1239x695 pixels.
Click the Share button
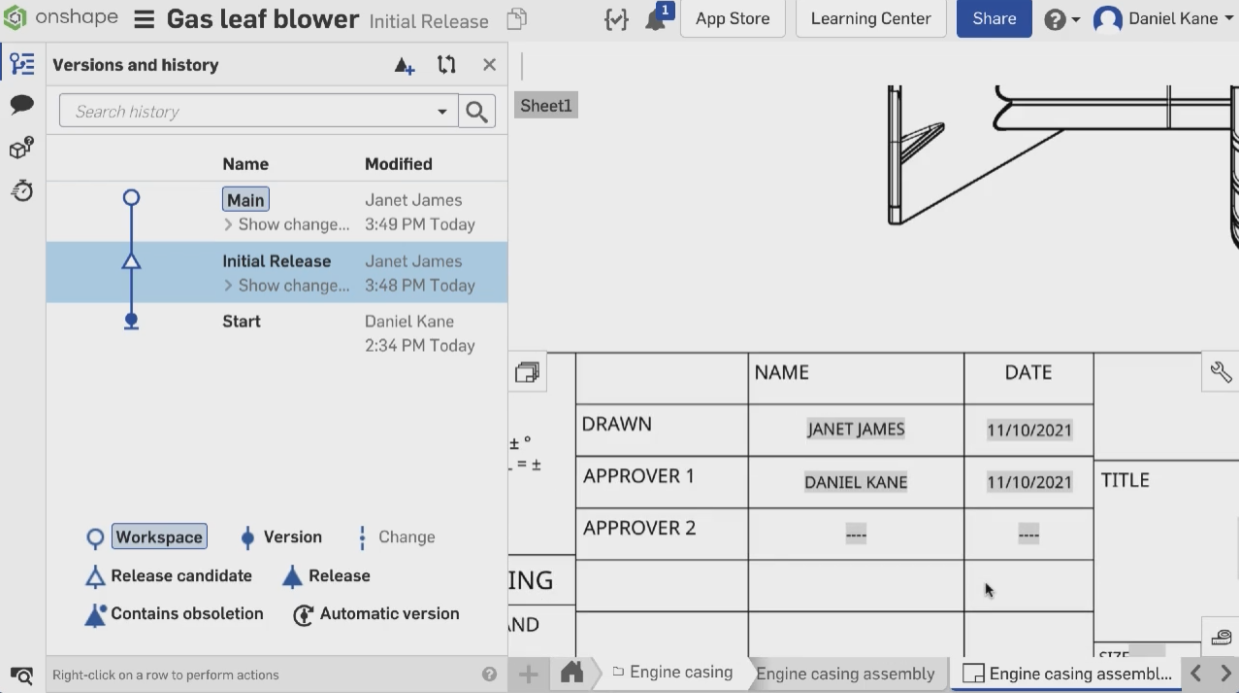(x=994, y=19)
